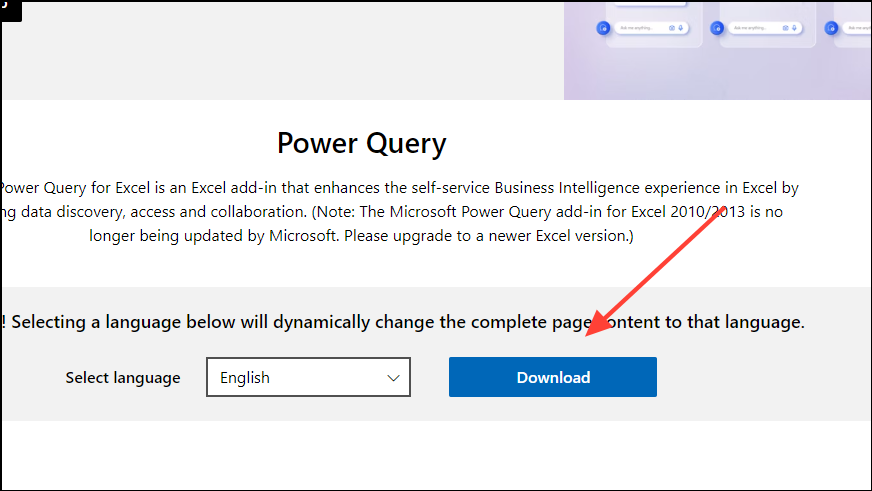Open the Select language dropdown set to English
This screenshot has width=872, height=491.
pyautogui.click(x=308, y=377)
